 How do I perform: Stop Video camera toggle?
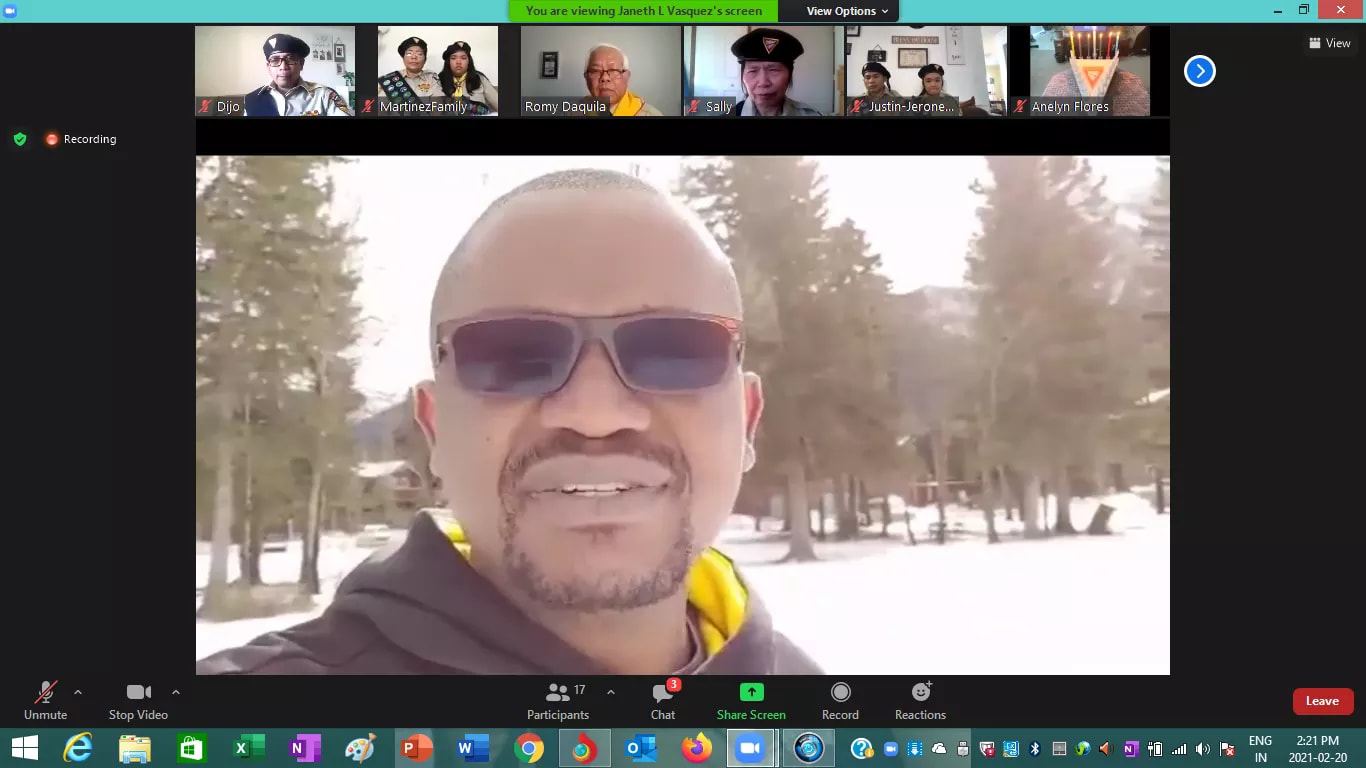click(x=138, y=700)
